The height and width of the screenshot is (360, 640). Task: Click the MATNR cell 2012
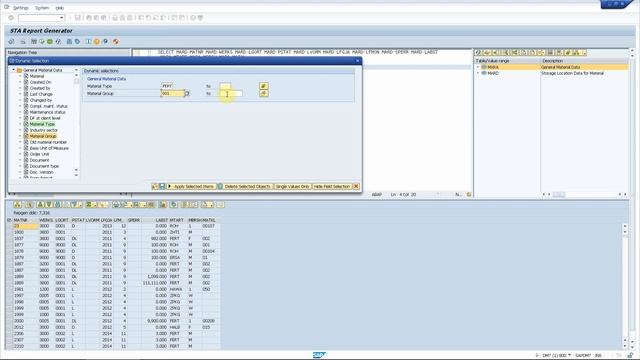coord(25,327)
